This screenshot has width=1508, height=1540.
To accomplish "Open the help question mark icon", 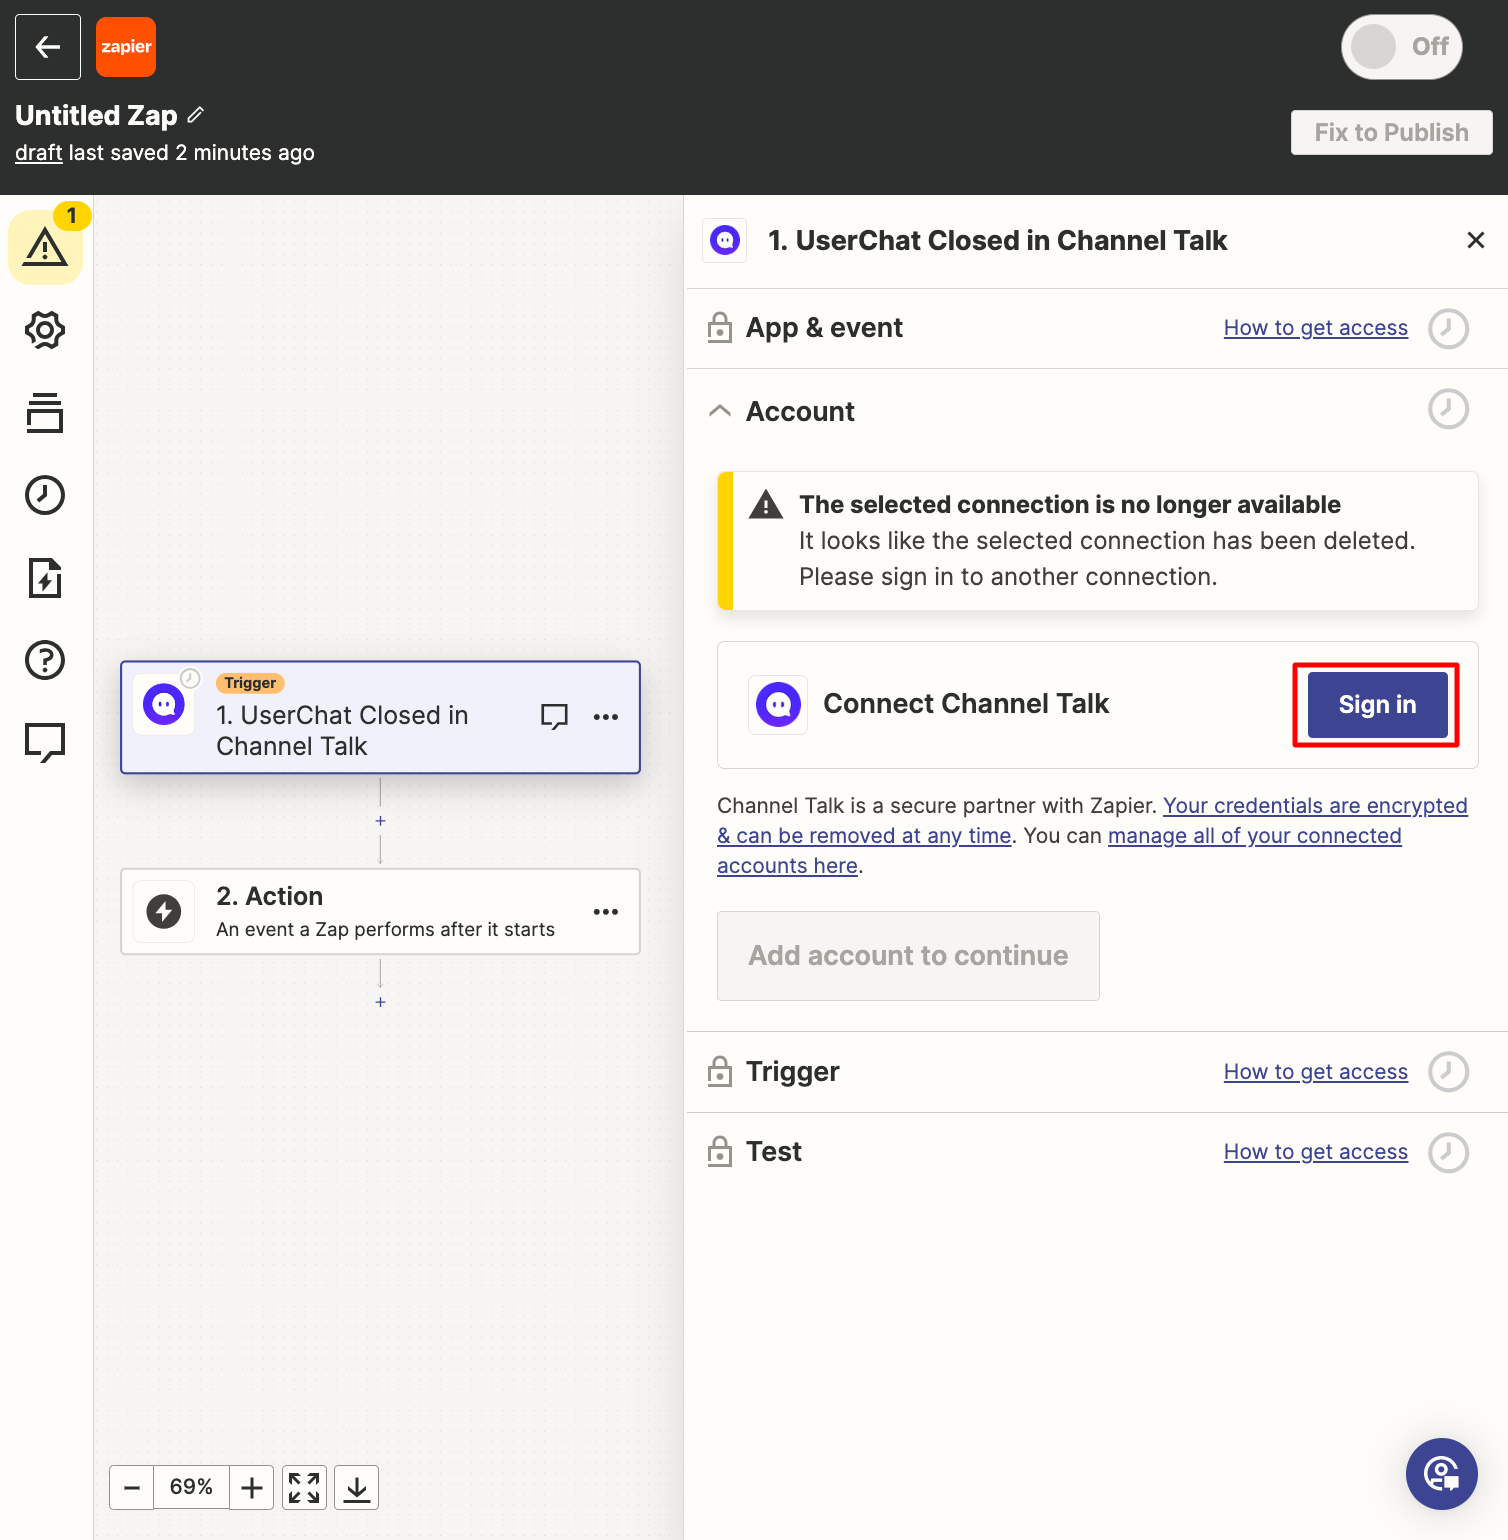I will pyautogui.click(x=45, y=660).
